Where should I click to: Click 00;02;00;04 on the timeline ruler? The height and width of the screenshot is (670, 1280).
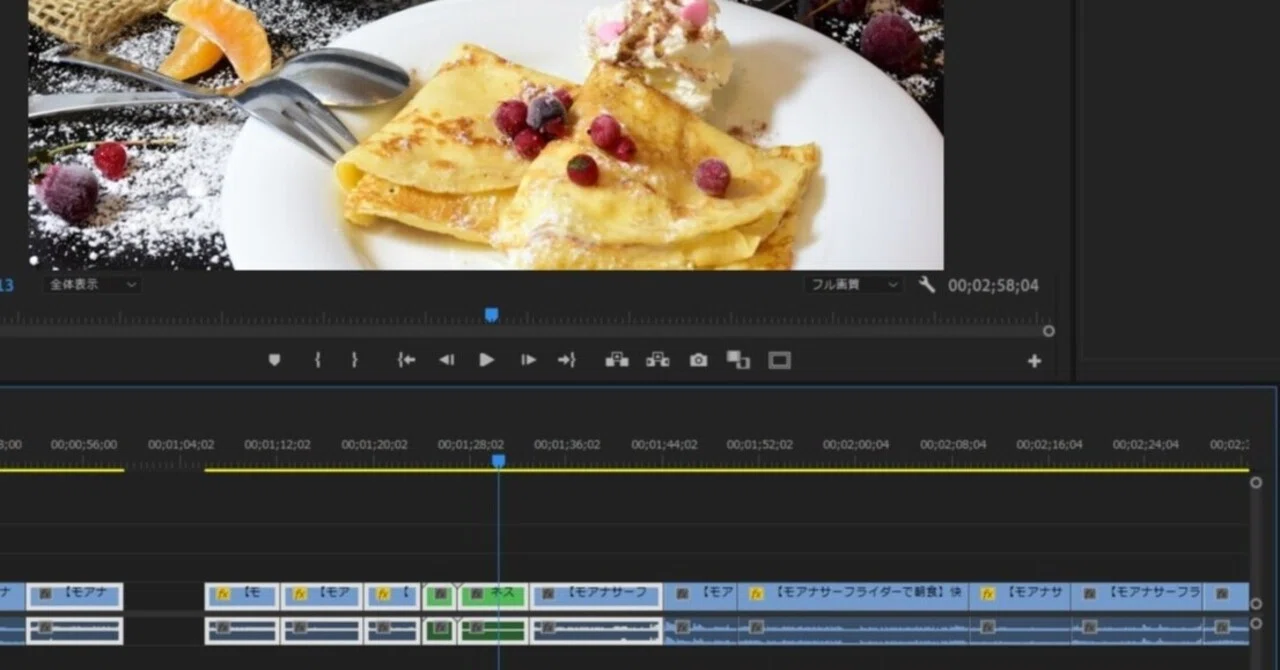point(857,445)
